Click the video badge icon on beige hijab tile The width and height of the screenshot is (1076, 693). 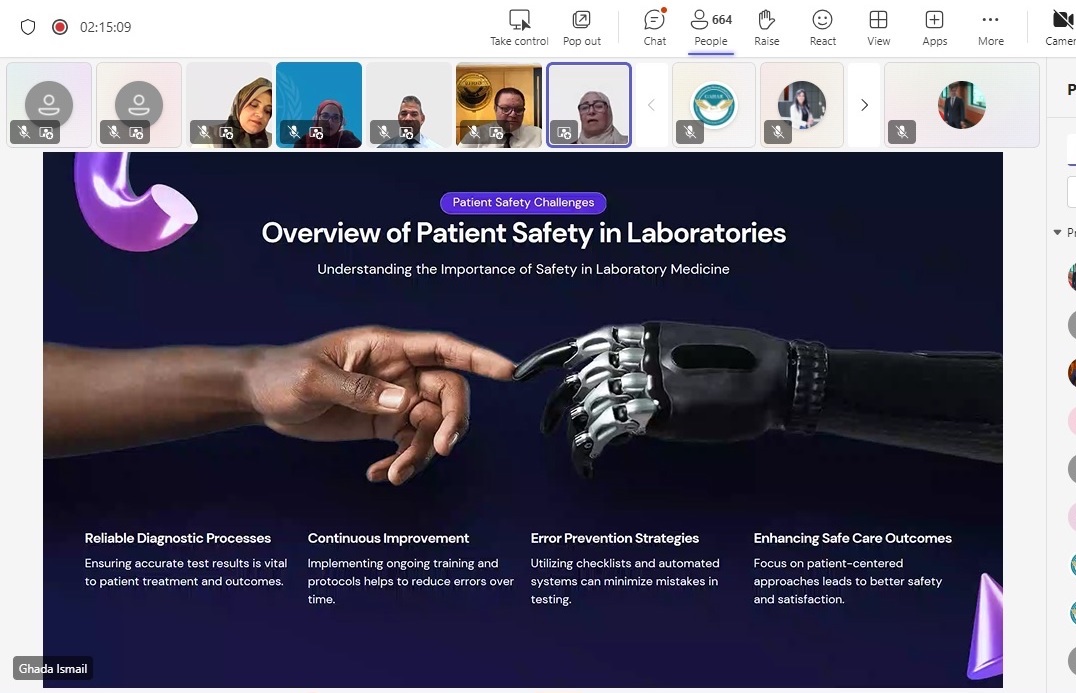click(x=226, y=132)
